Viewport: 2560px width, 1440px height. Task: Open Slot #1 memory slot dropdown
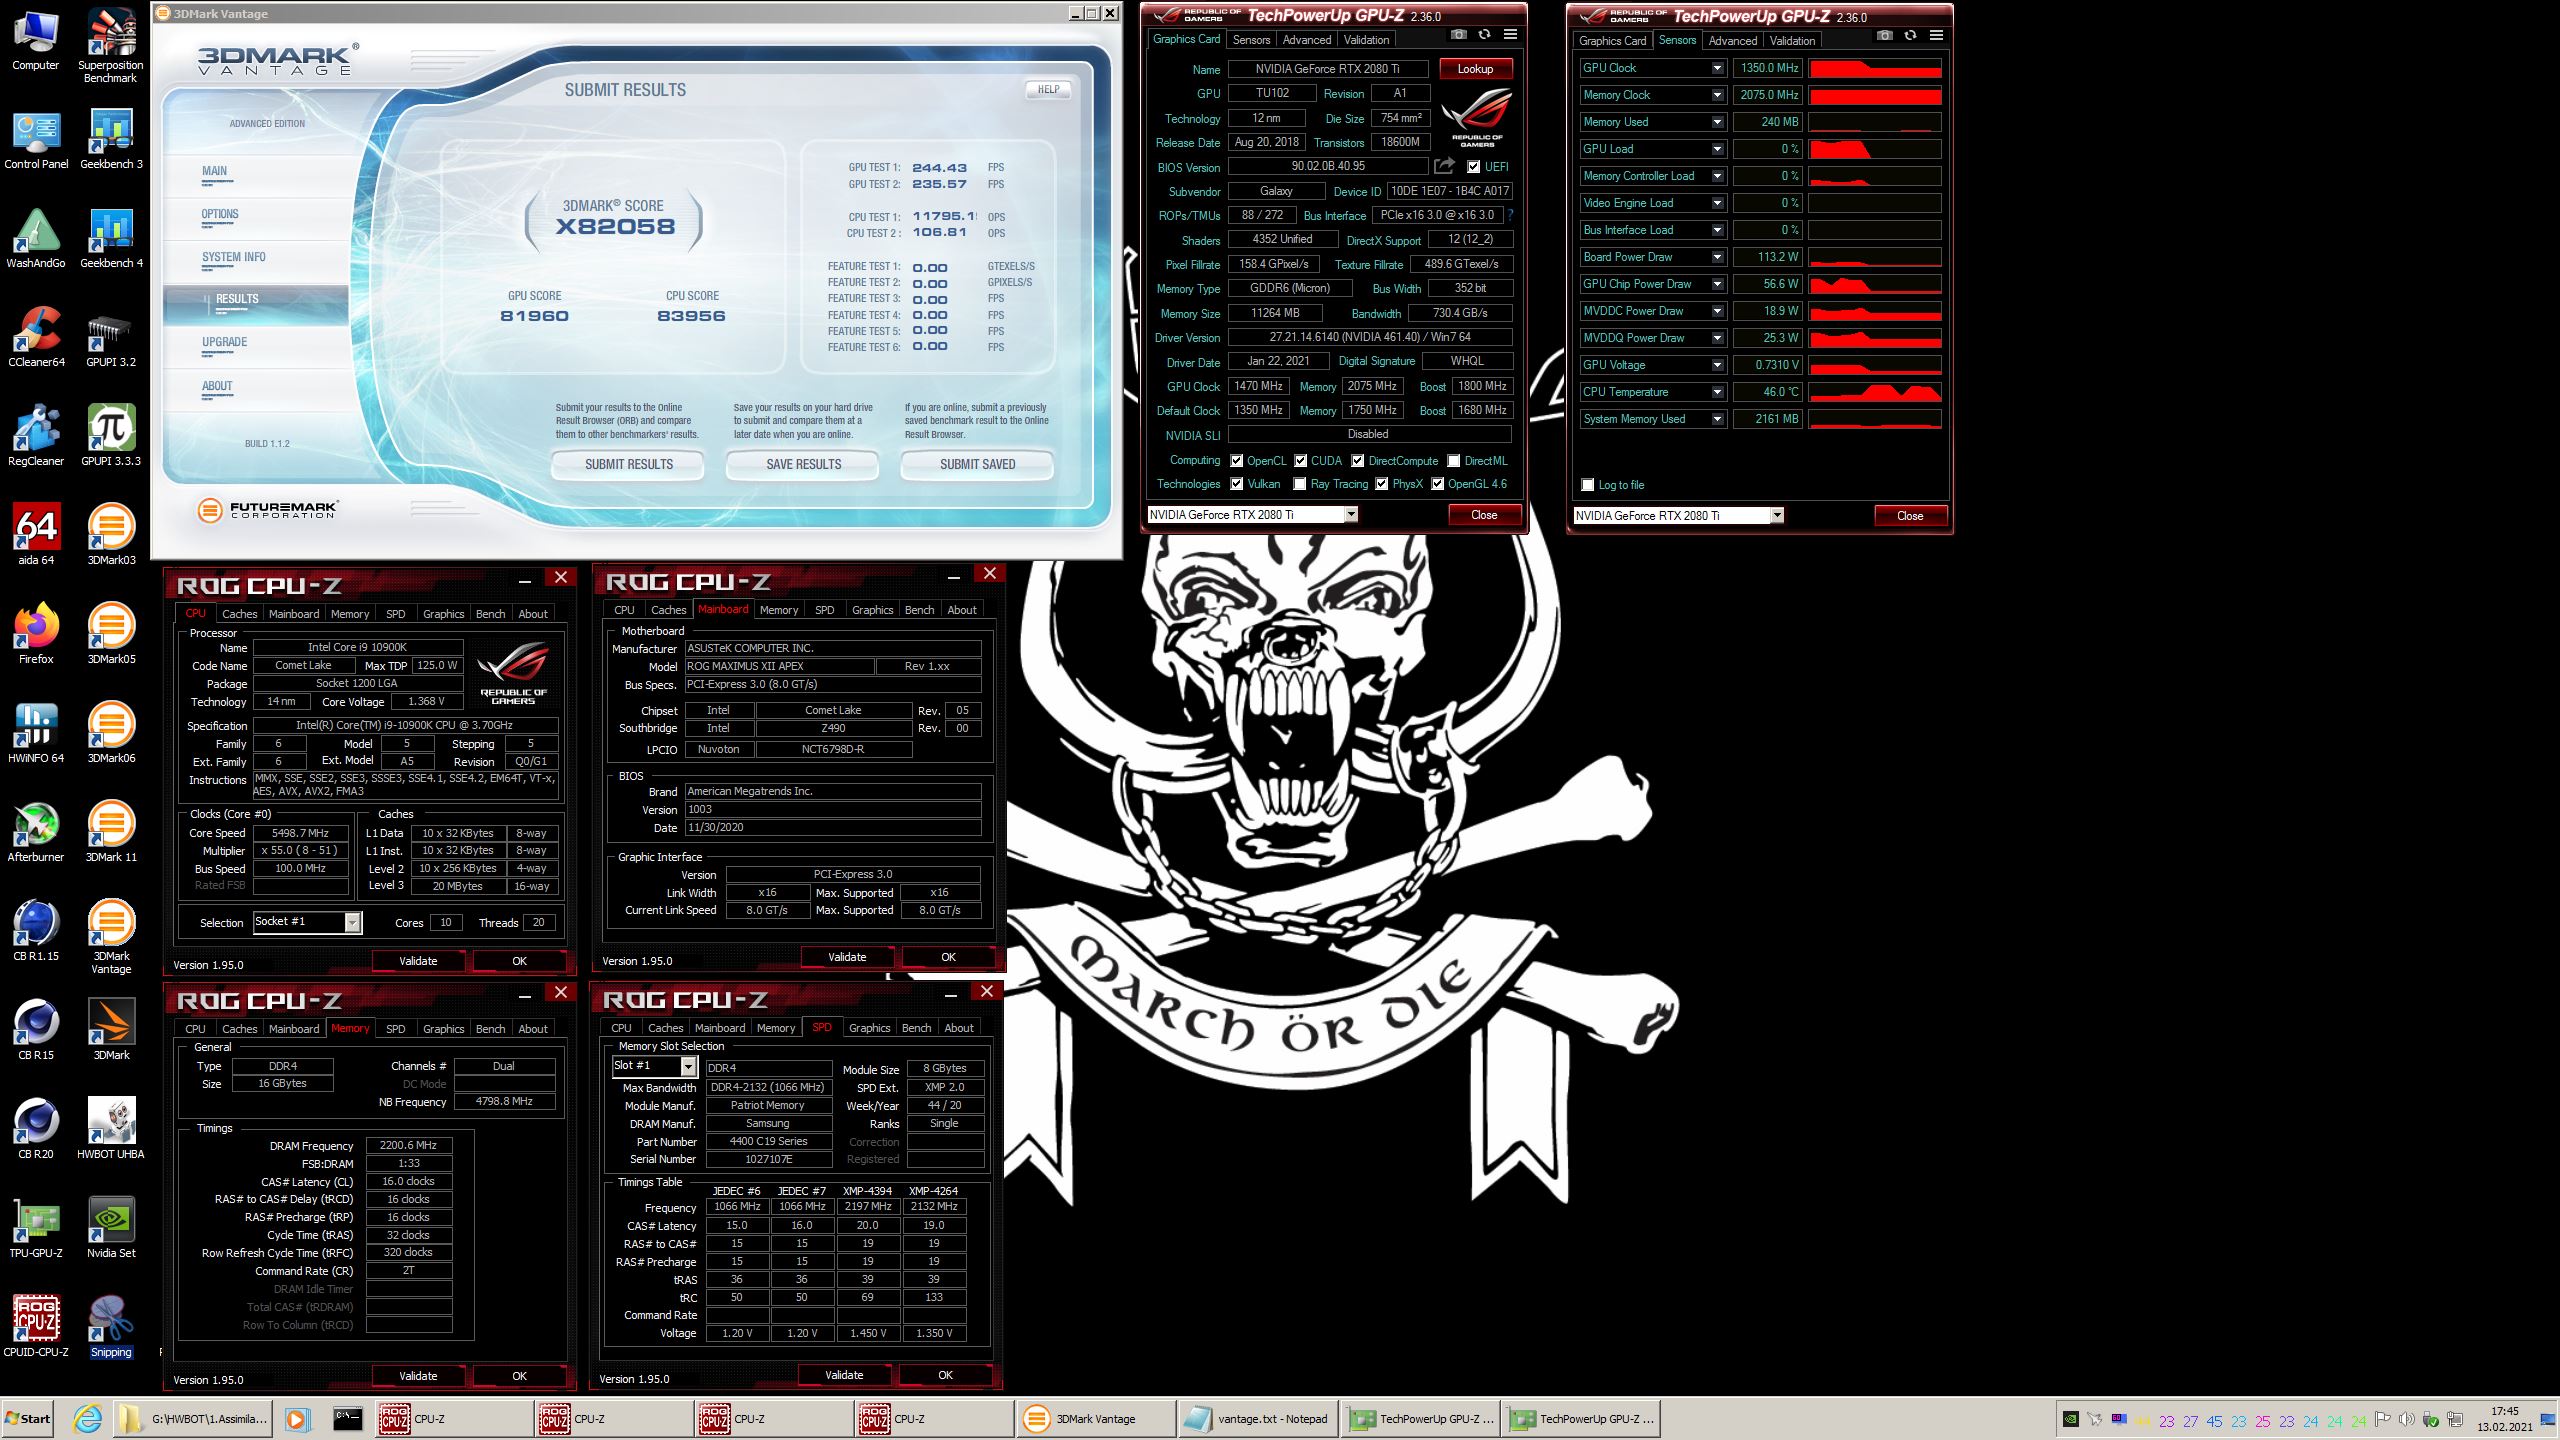pyautogui.click(x=688, y=1066)
